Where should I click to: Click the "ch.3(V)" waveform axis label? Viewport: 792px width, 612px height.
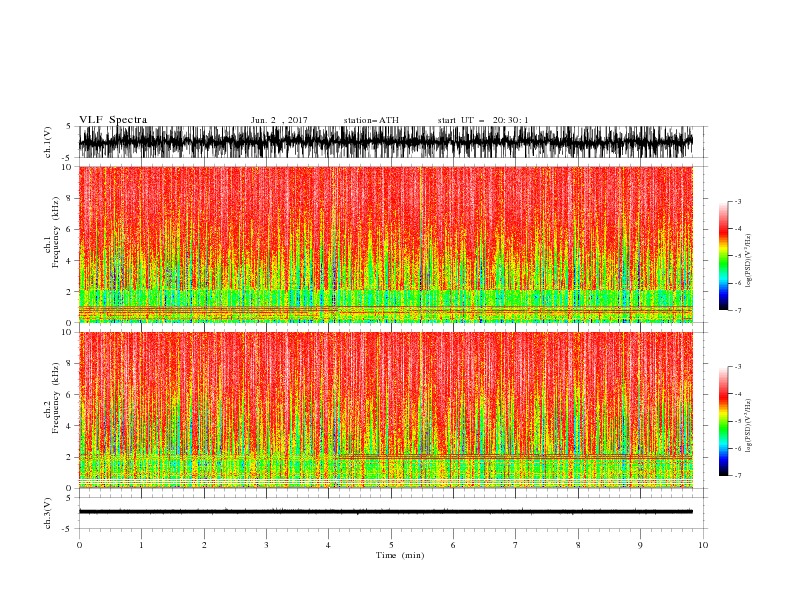click(48, 513)
